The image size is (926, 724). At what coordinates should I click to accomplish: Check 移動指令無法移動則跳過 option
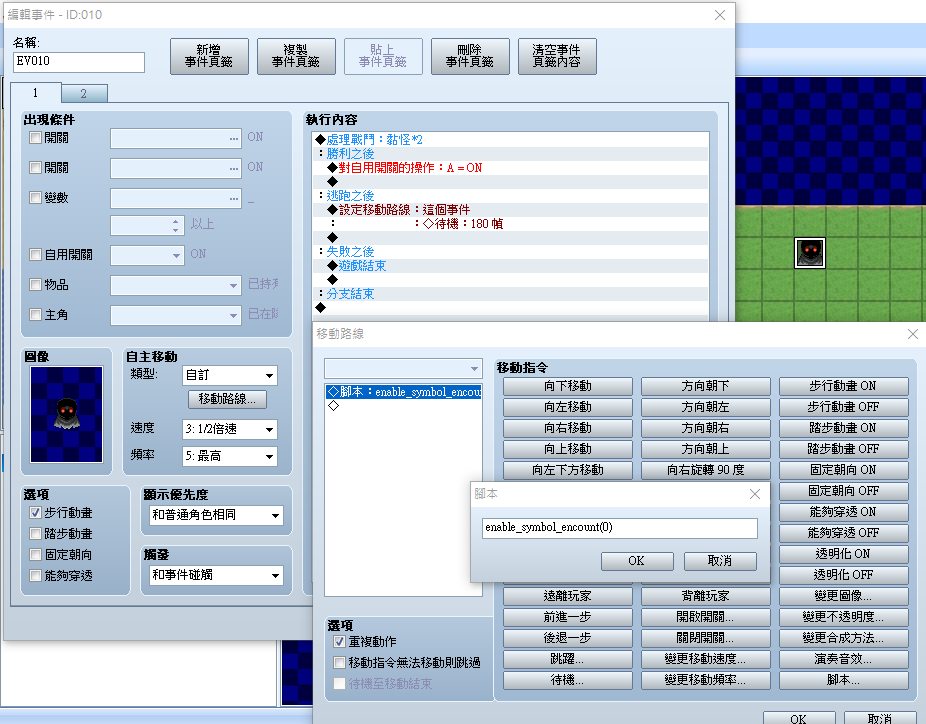(x=340, y=663)
